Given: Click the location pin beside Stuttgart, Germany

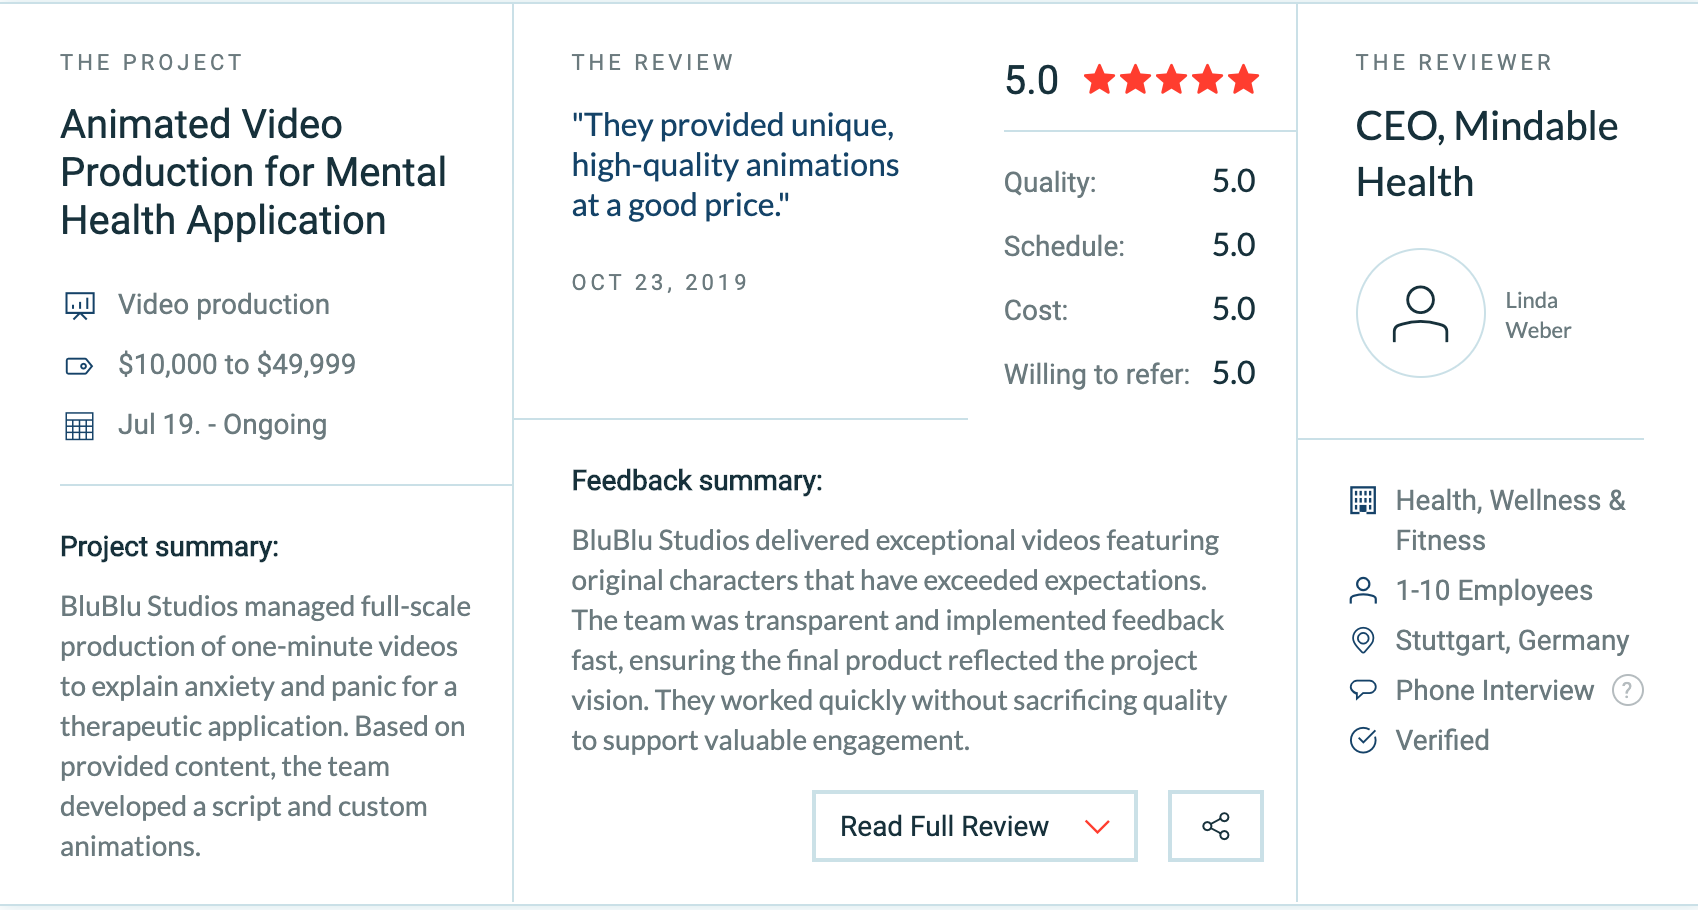Looking at the screenshot, I should click(1363, 640).
